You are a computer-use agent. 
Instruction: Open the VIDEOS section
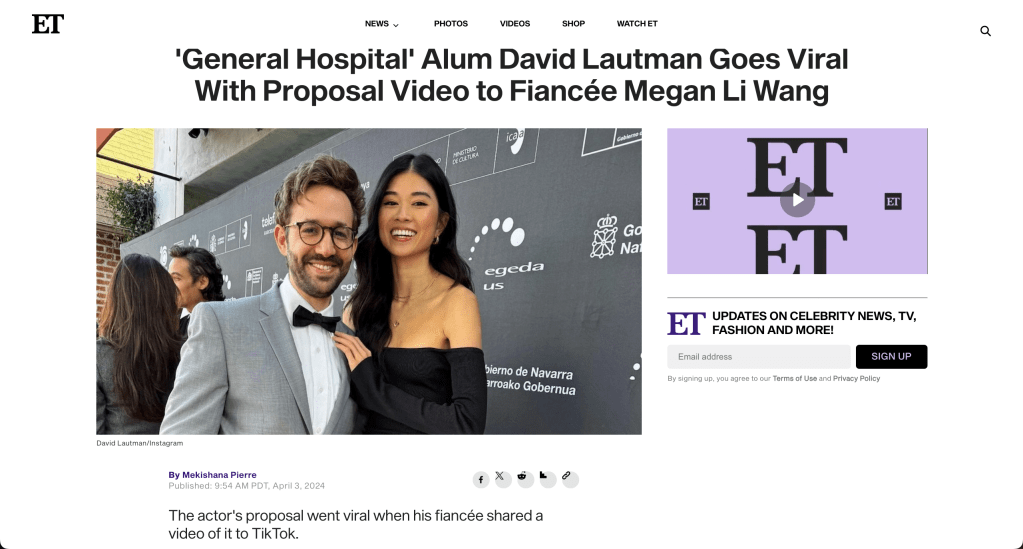point(515,24)
